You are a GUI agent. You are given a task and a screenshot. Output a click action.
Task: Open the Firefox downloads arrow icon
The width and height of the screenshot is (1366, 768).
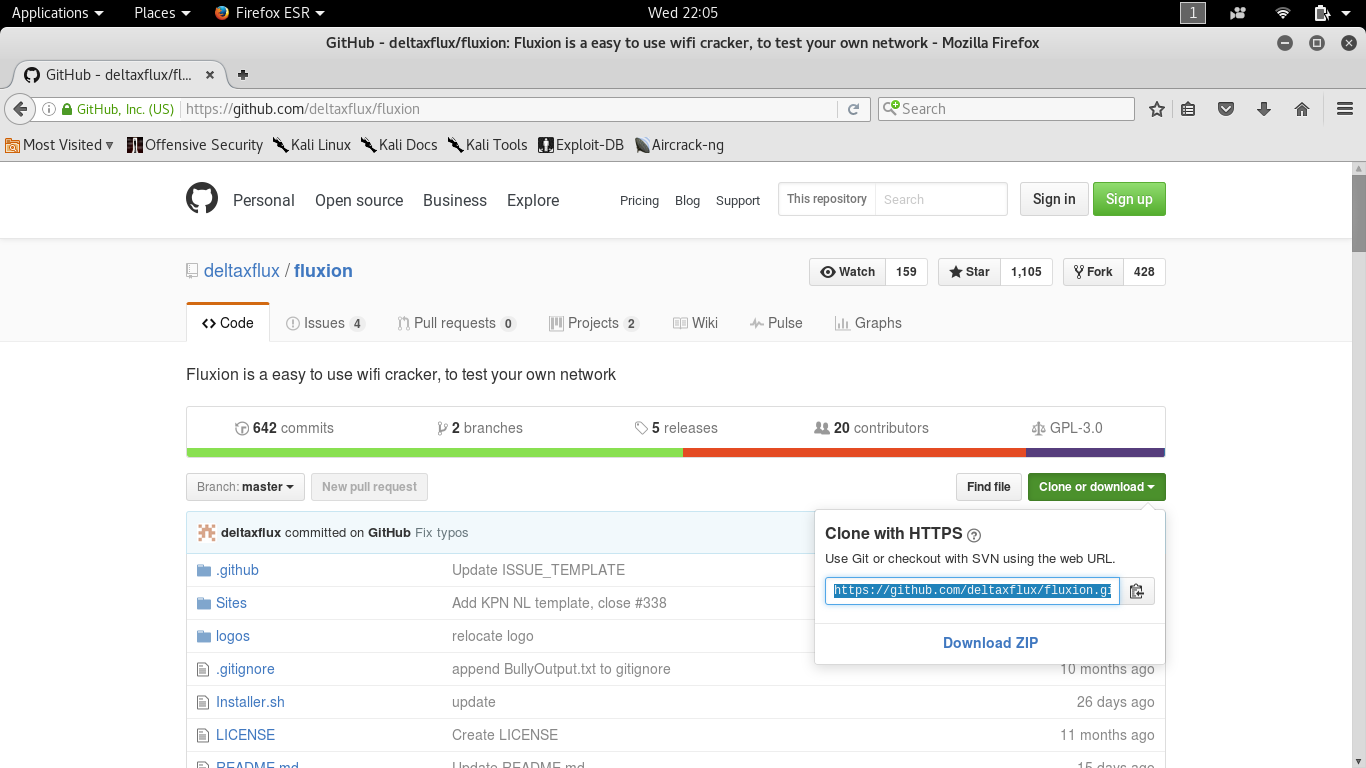pyautogui.click(x=1264, y=109)
